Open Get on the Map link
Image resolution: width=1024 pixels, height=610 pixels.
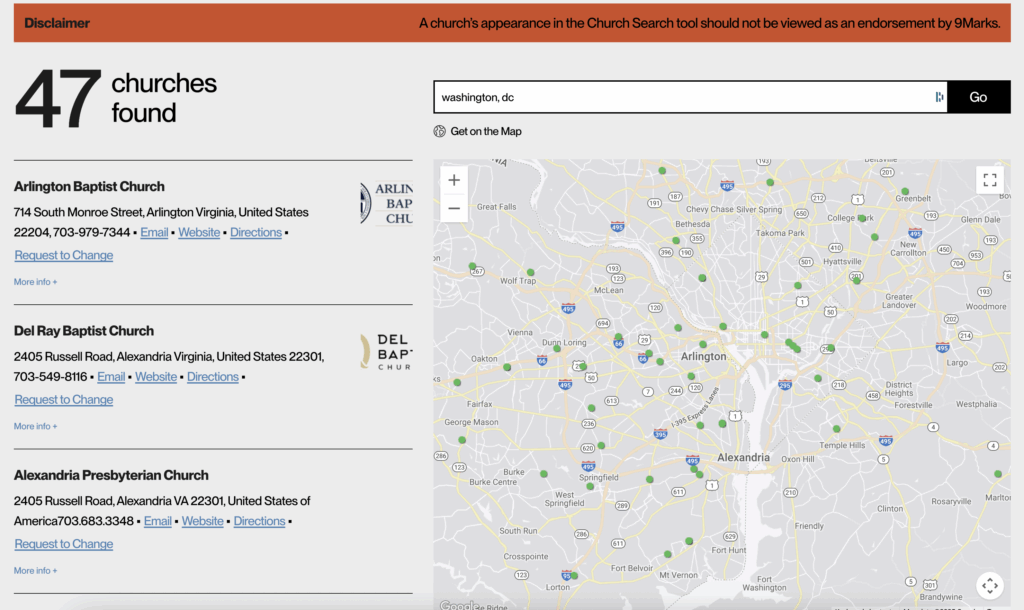click(x=485, y=131)
